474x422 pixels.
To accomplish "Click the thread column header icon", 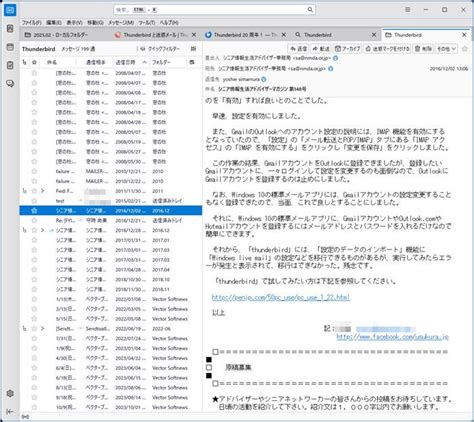I will tap(25, 62).
